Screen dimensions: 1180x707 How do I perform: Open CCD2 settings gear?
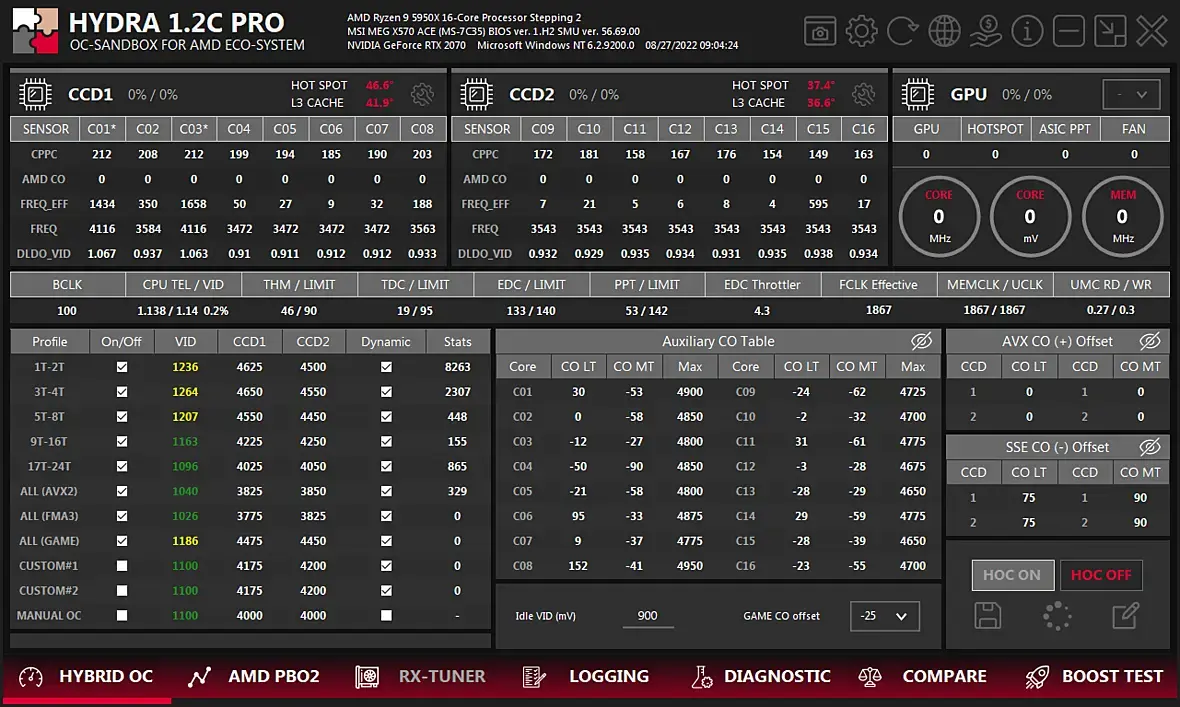863,94
